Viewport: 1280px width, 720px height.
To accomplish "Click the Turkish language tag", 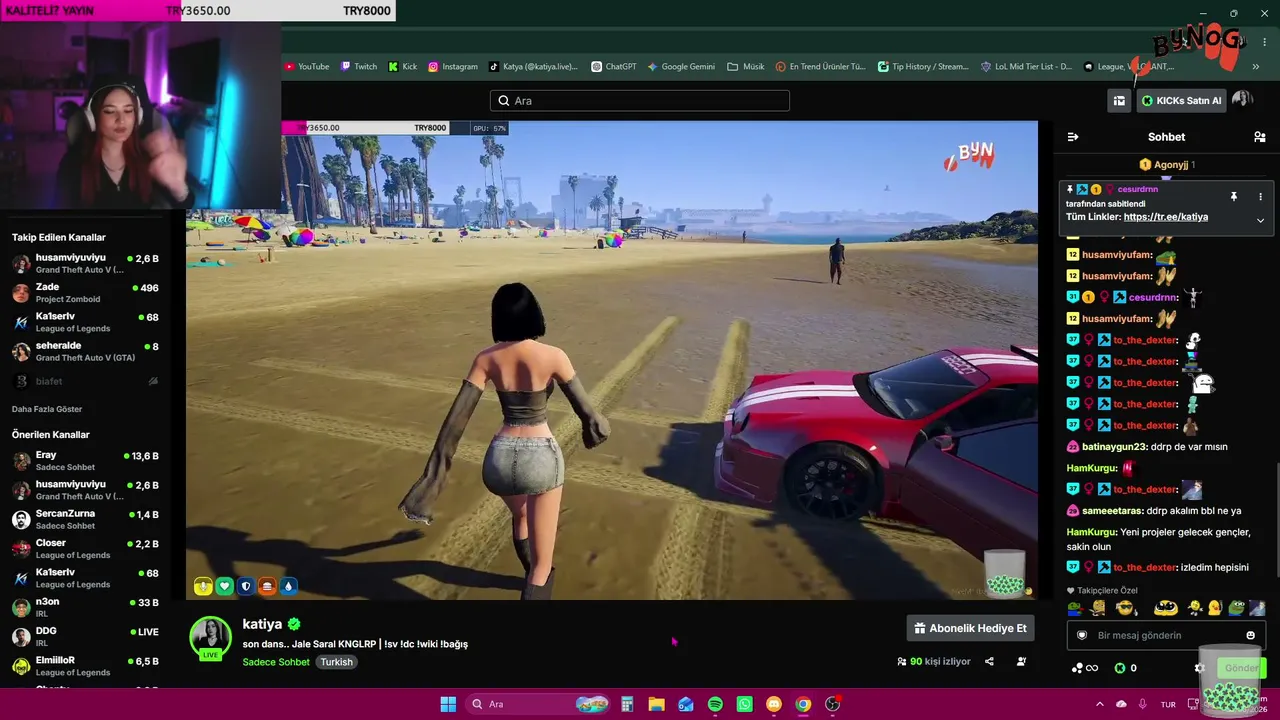I will point(337,662).
